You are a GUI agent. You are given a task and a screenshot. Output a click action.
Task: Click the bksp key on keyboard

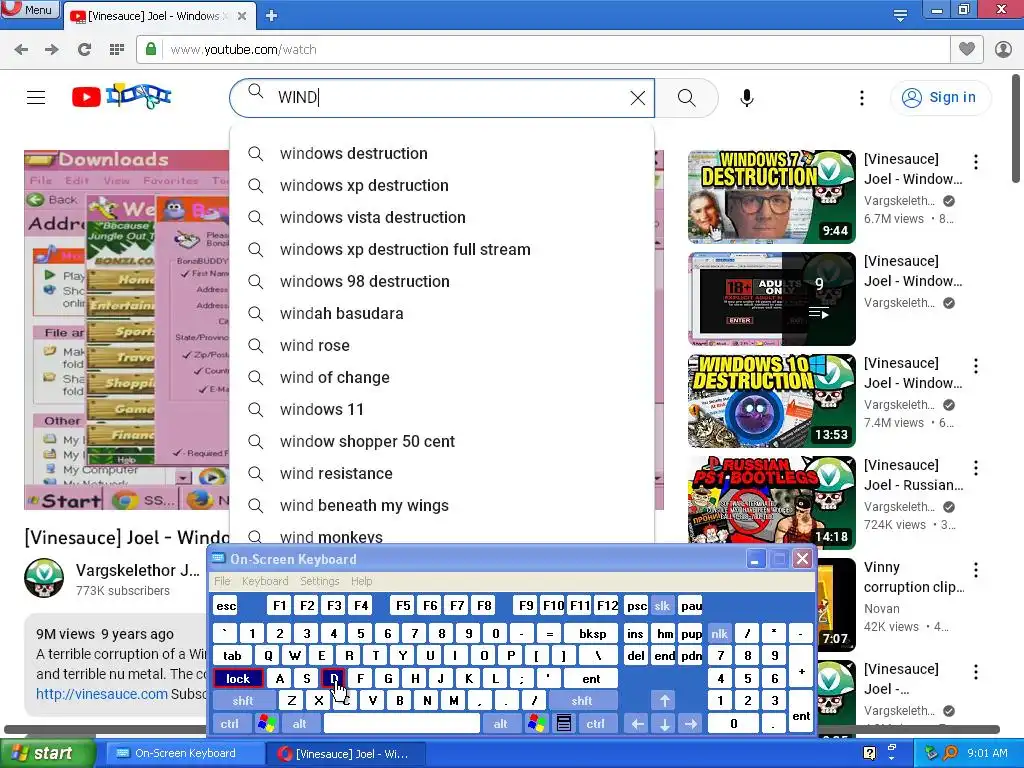(x=592, y=633)
